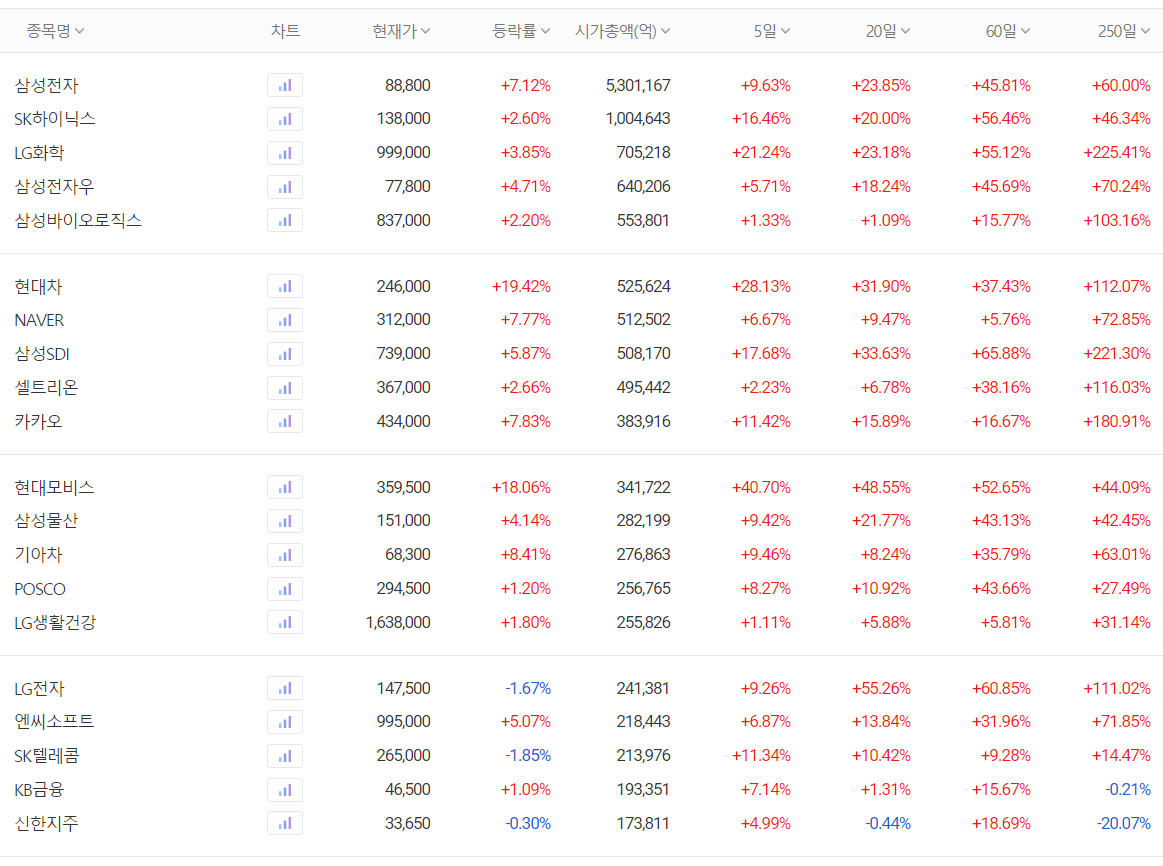Select LG전자 change rate -1.67%
Image resolution: width=1163 pixels, height=866 pixels.
tap(528, 688)
